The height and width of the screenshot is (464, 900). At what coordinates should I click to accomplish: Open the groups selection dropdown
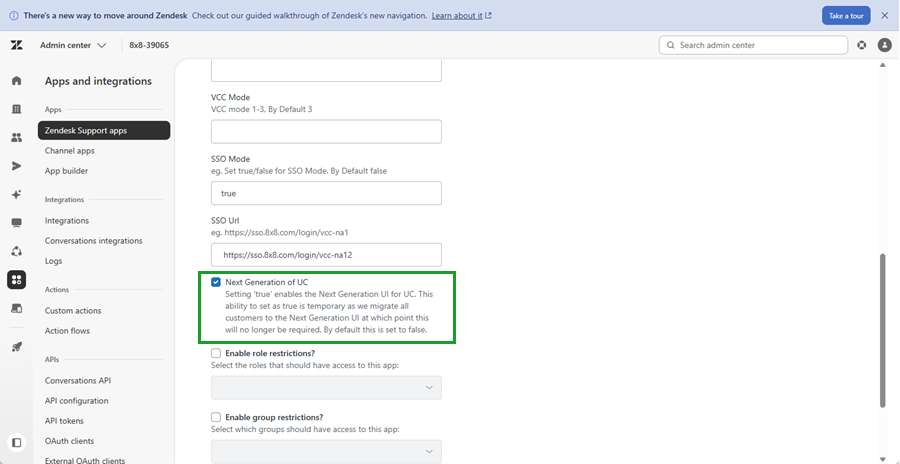(x=327, y=451)
